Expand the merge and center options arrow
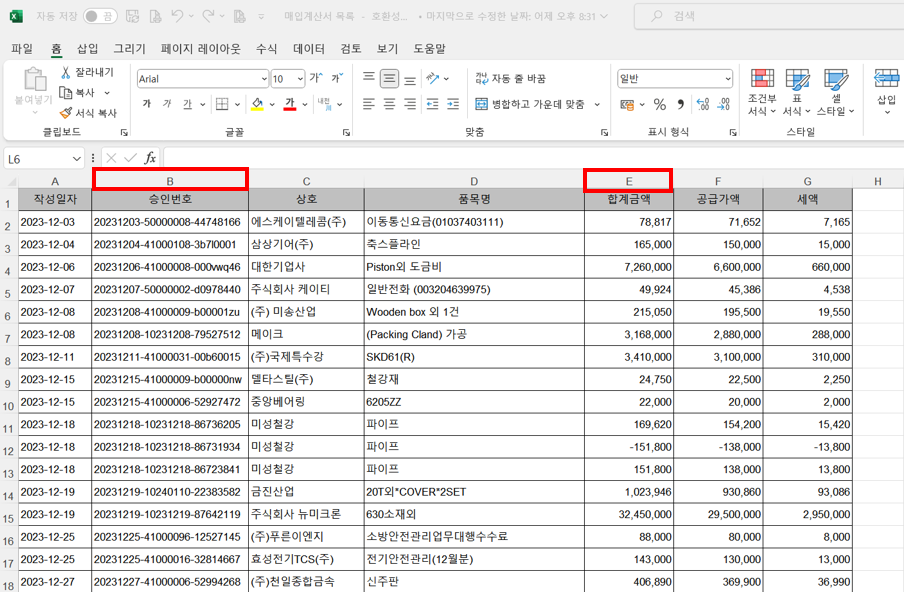905x592 pixels. pos(597,104)
